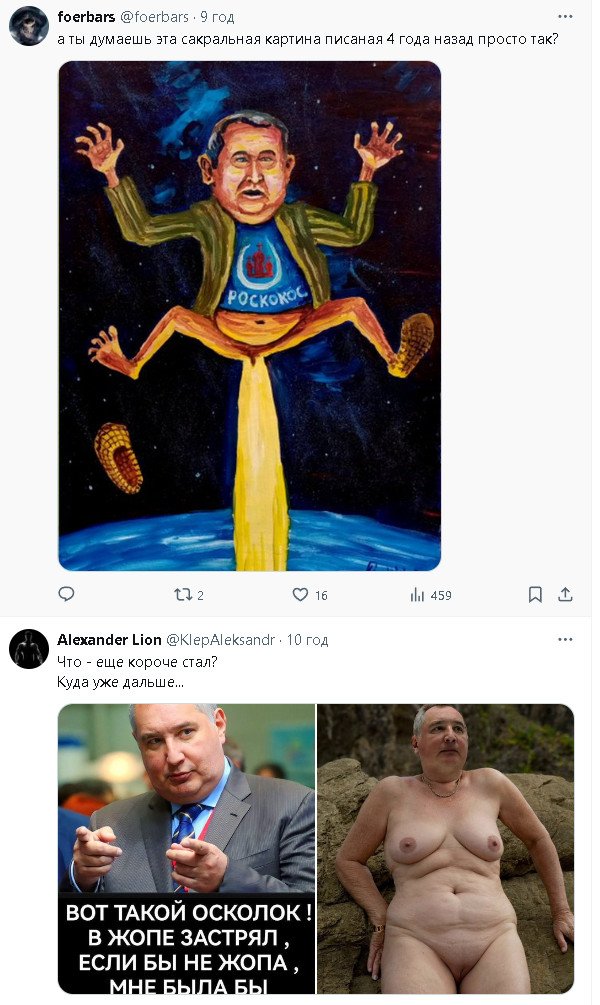Retweet the foerbars post
Viewport: 600px width, 1005px height.
tap(183, 594)
